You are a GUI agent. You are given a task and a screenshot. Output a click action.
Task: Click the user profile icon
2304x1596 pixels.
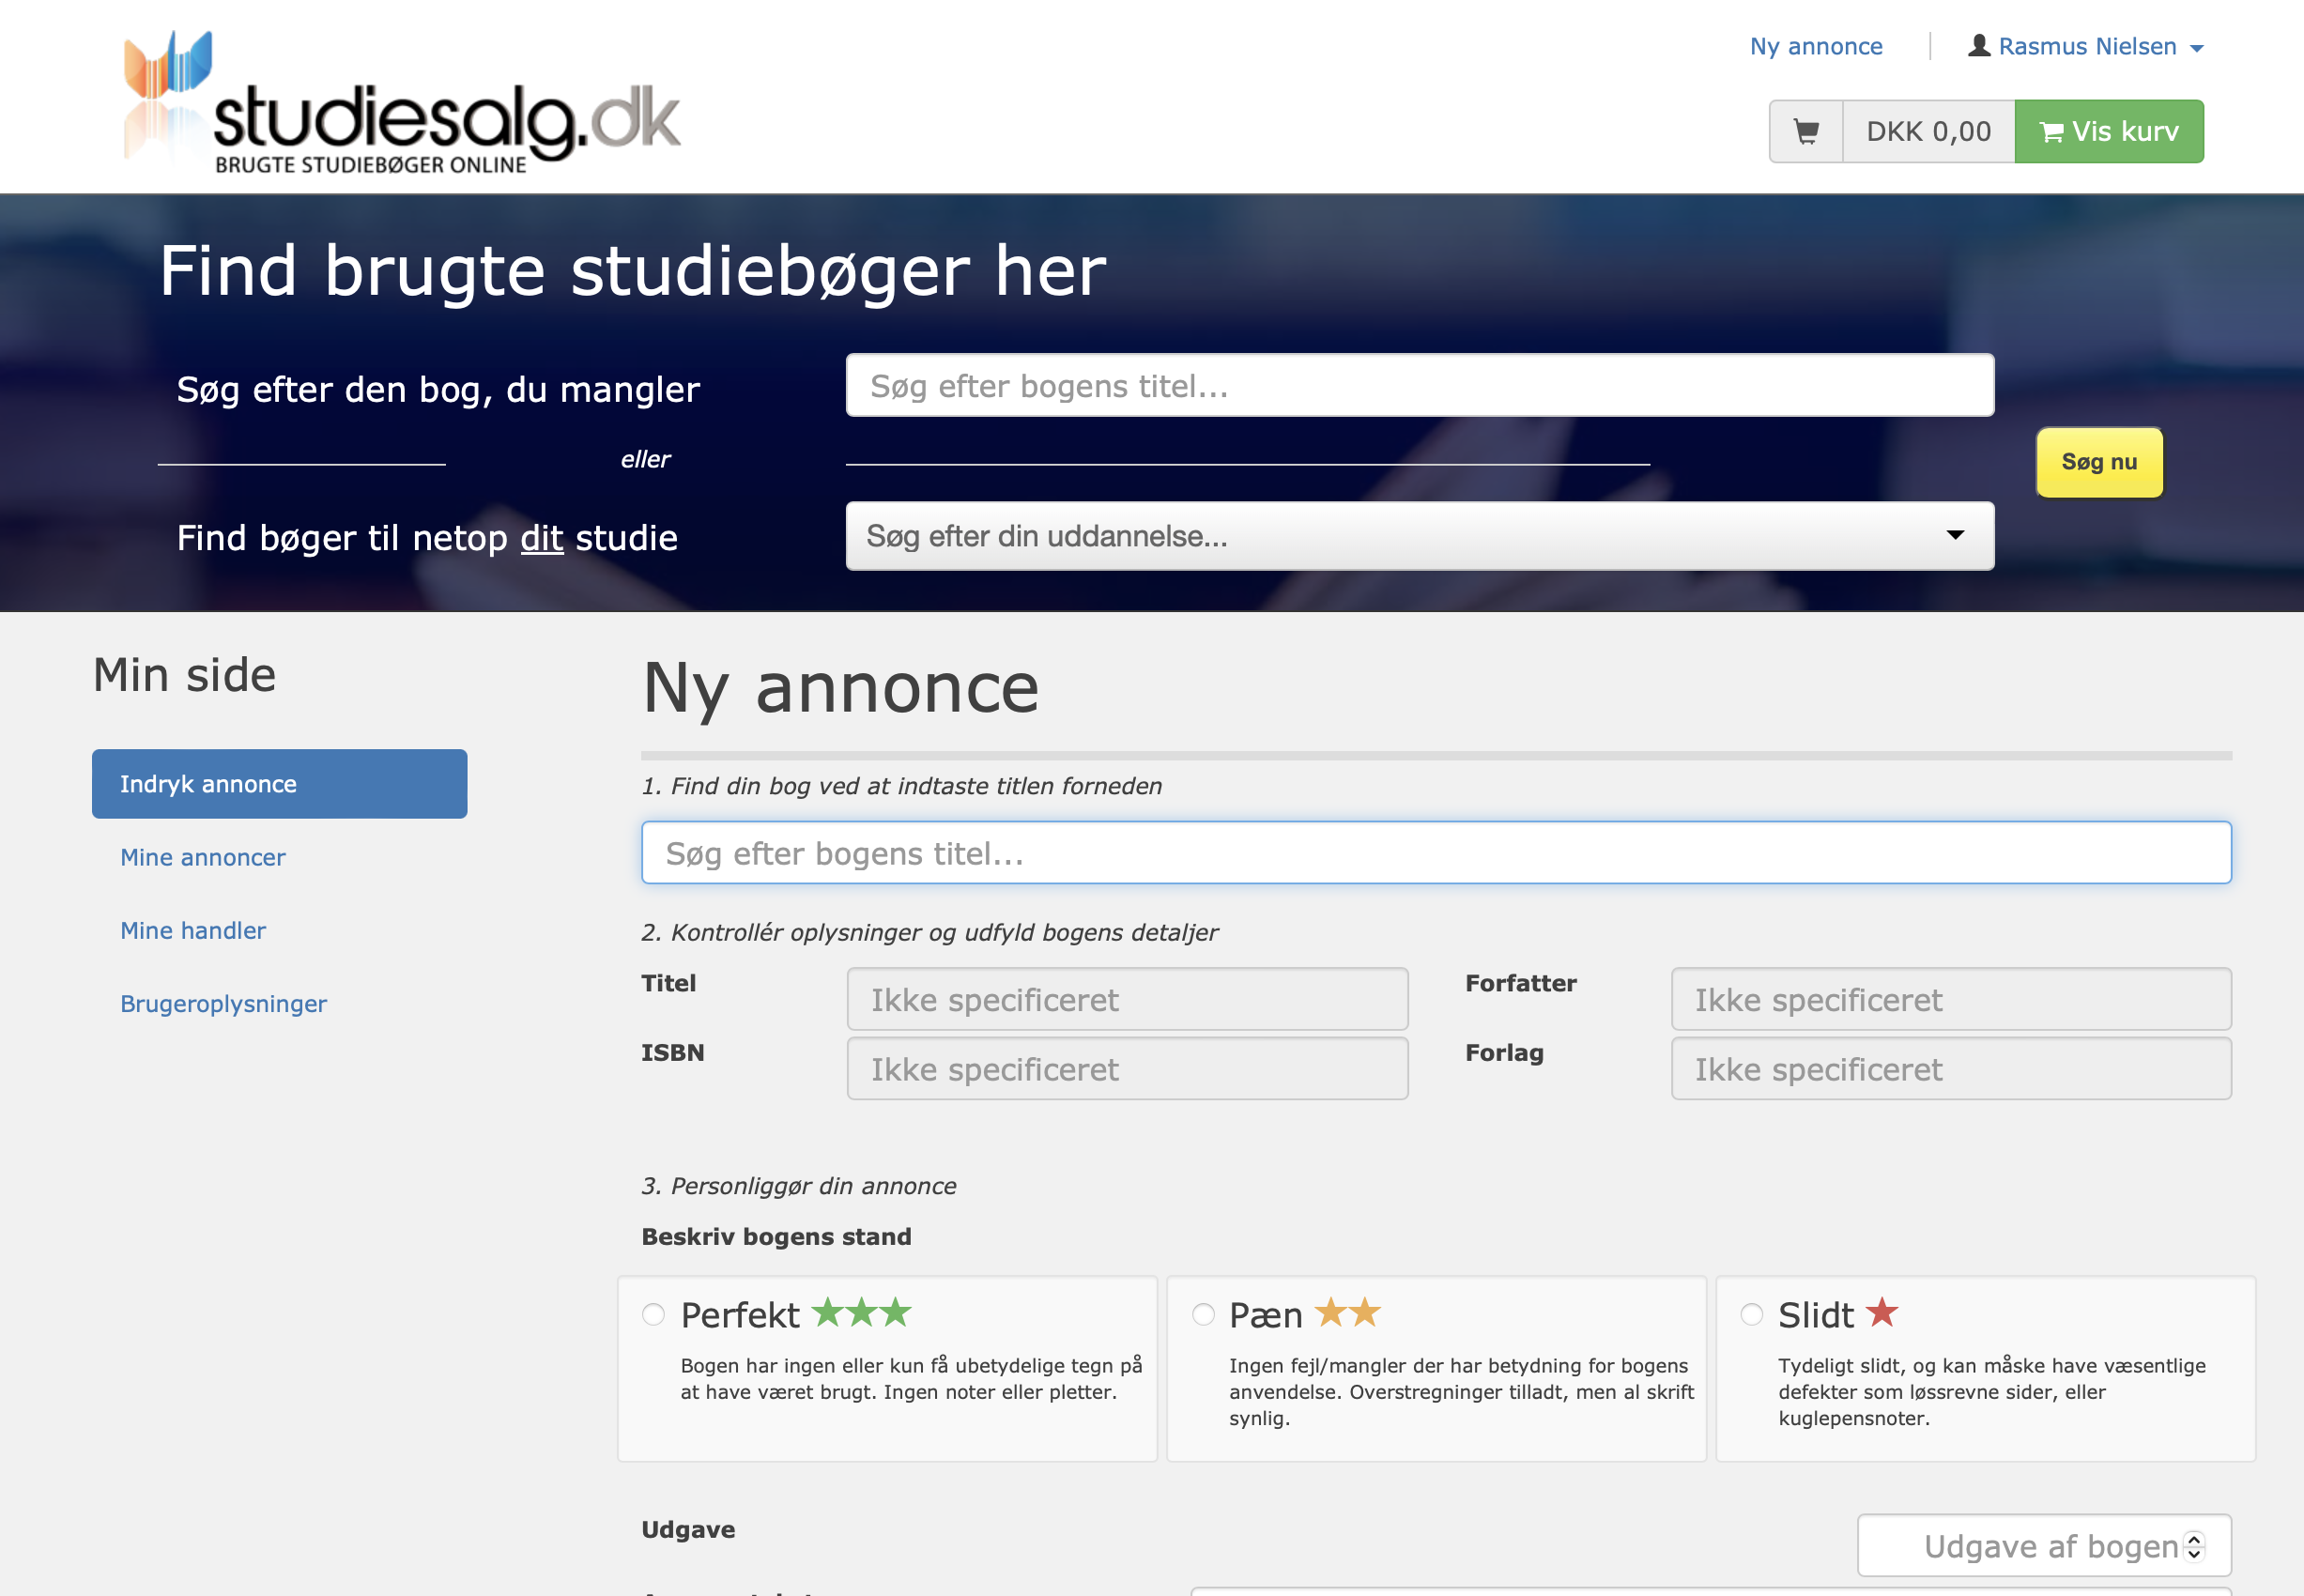coord(1978,46)
